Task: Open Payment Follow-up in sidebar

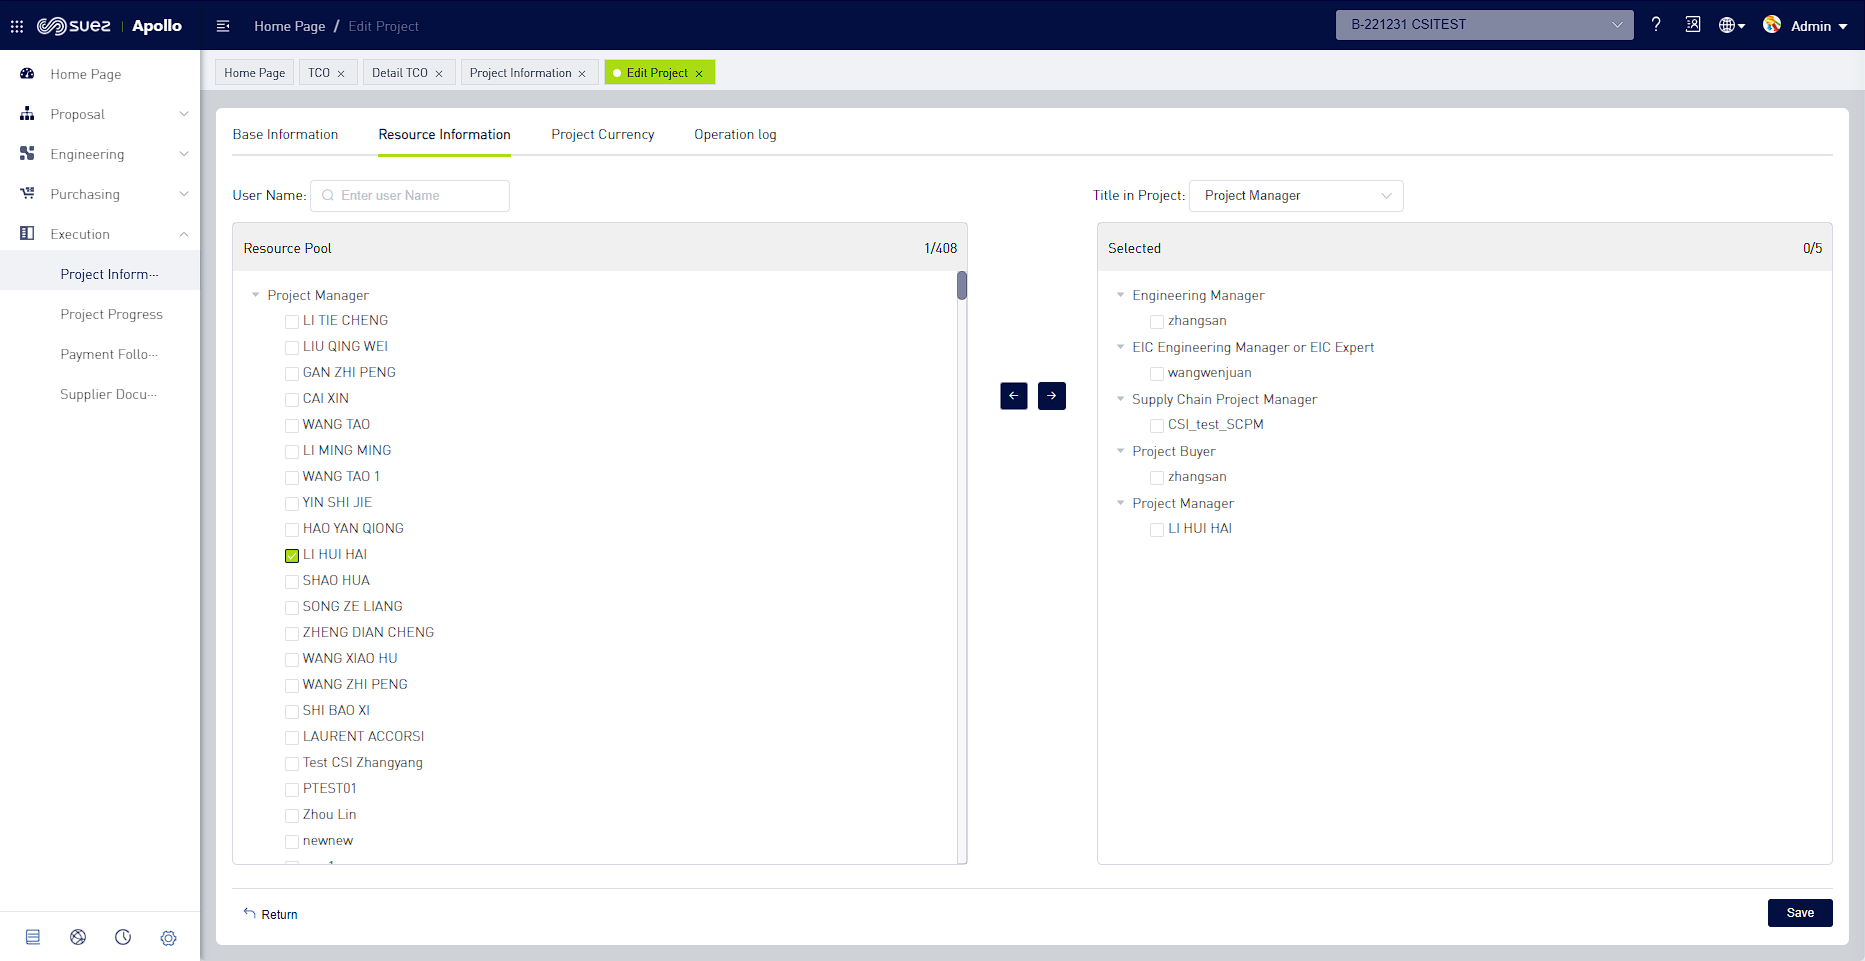Action: click(x=109, y=354)
